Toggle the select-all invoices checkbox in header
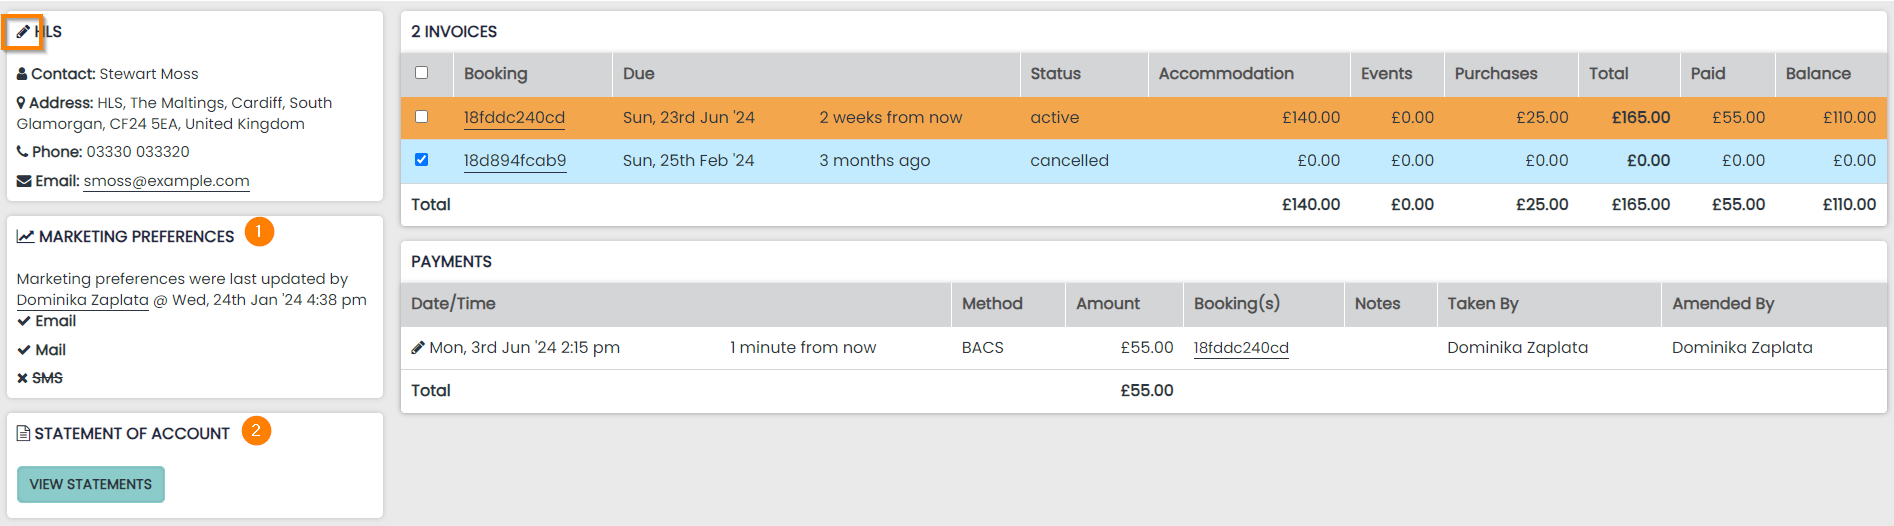The height and width of the screenshot is (526, 1894). click(x=421, y=73)
